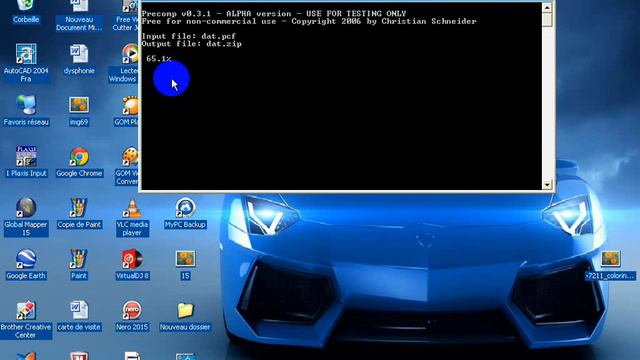Click 'Output file: dat.zip' console line
This screenshot has height=360, width=640.
[191, 44]
